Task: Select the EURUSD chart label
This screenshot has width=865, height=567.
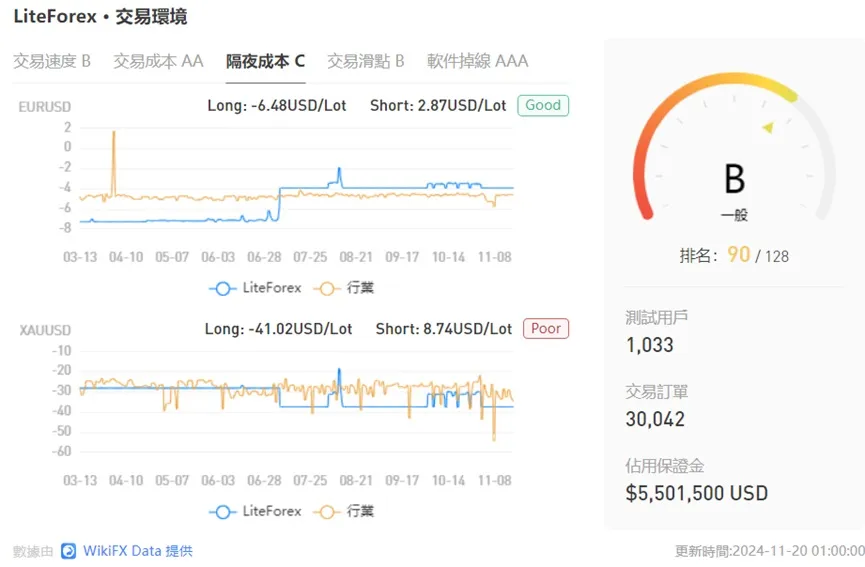Action: coord(45,106)
